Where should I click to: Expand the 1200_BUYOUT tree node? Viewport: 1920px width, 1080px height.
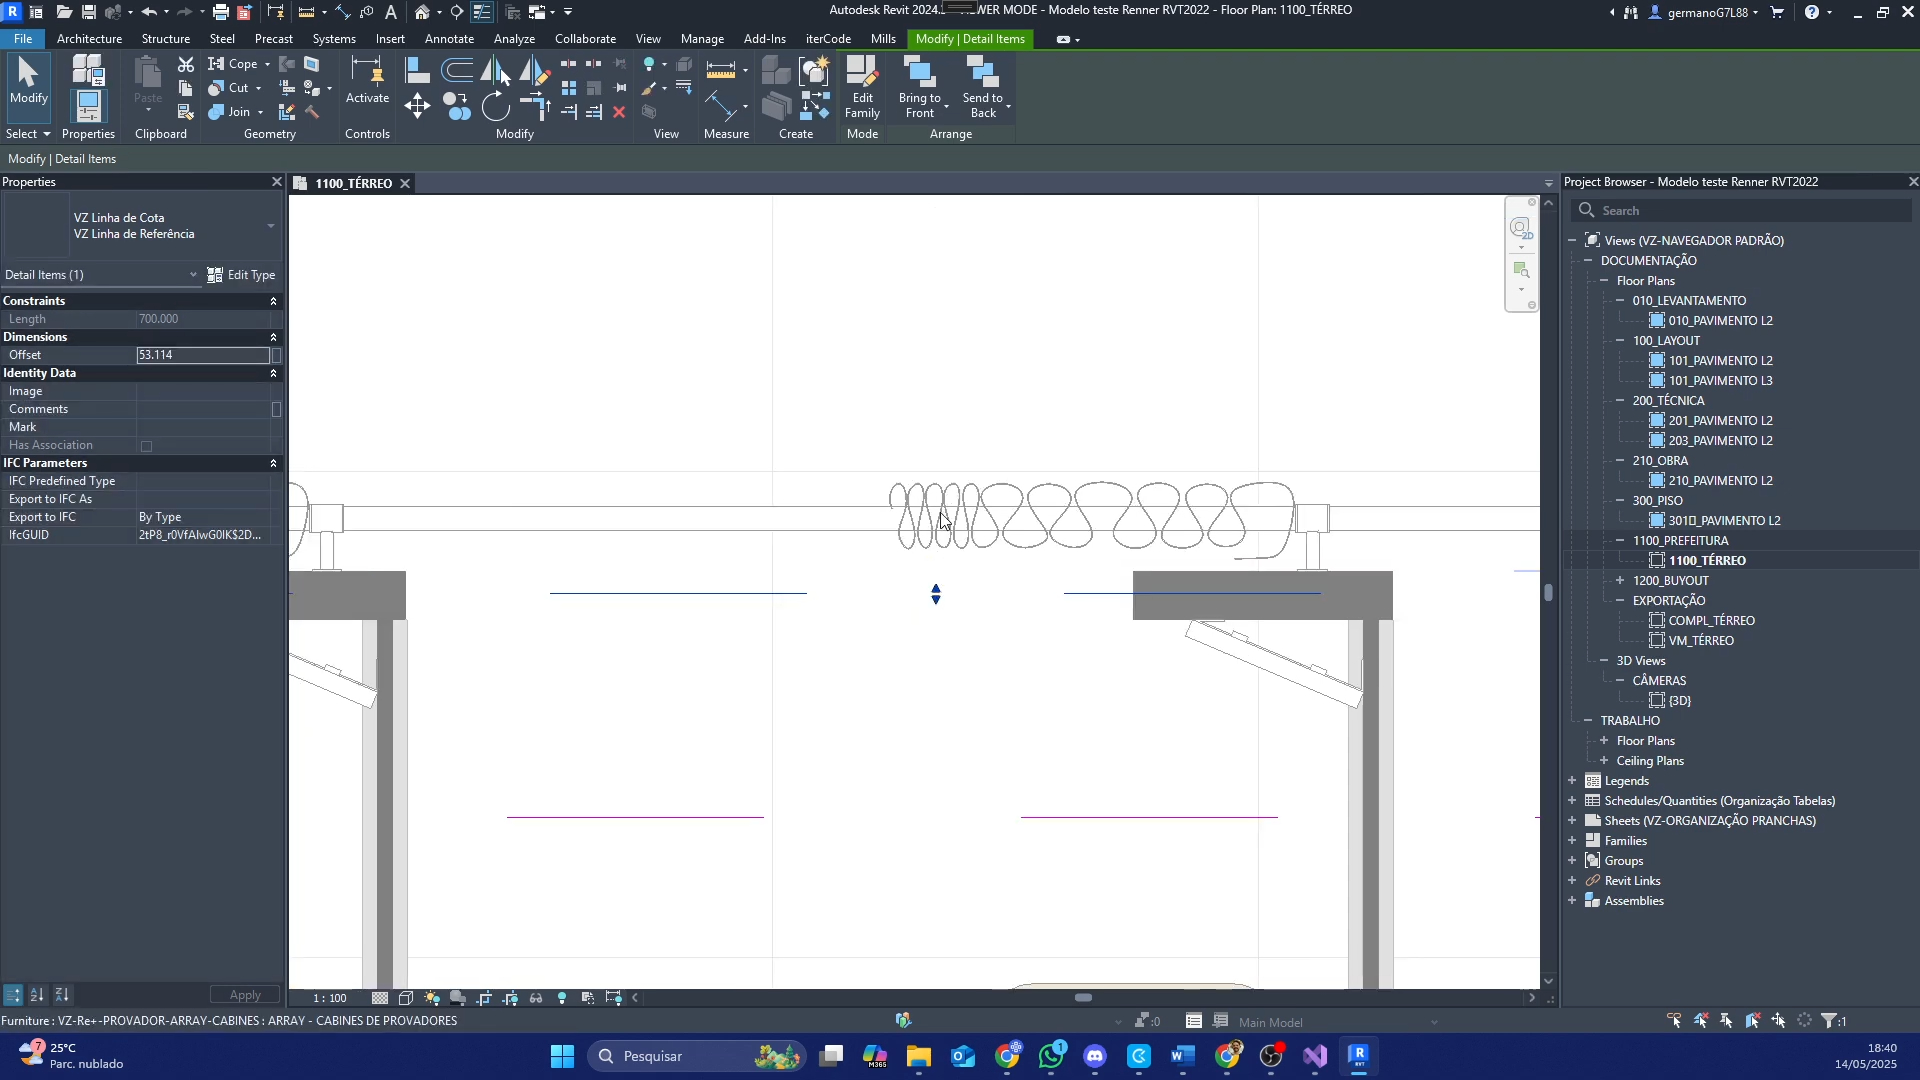pos(1620,581)
